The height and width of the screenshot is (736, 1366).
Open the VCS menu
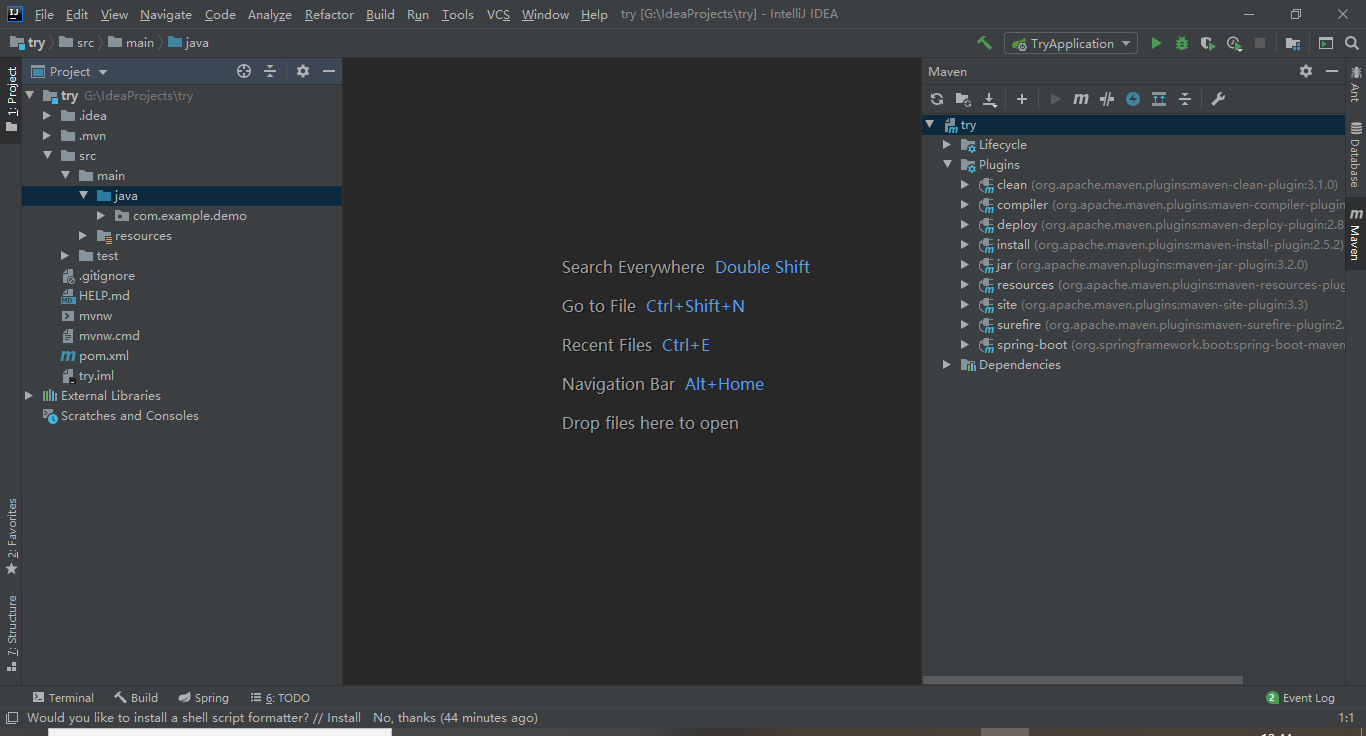pos(498,14)
